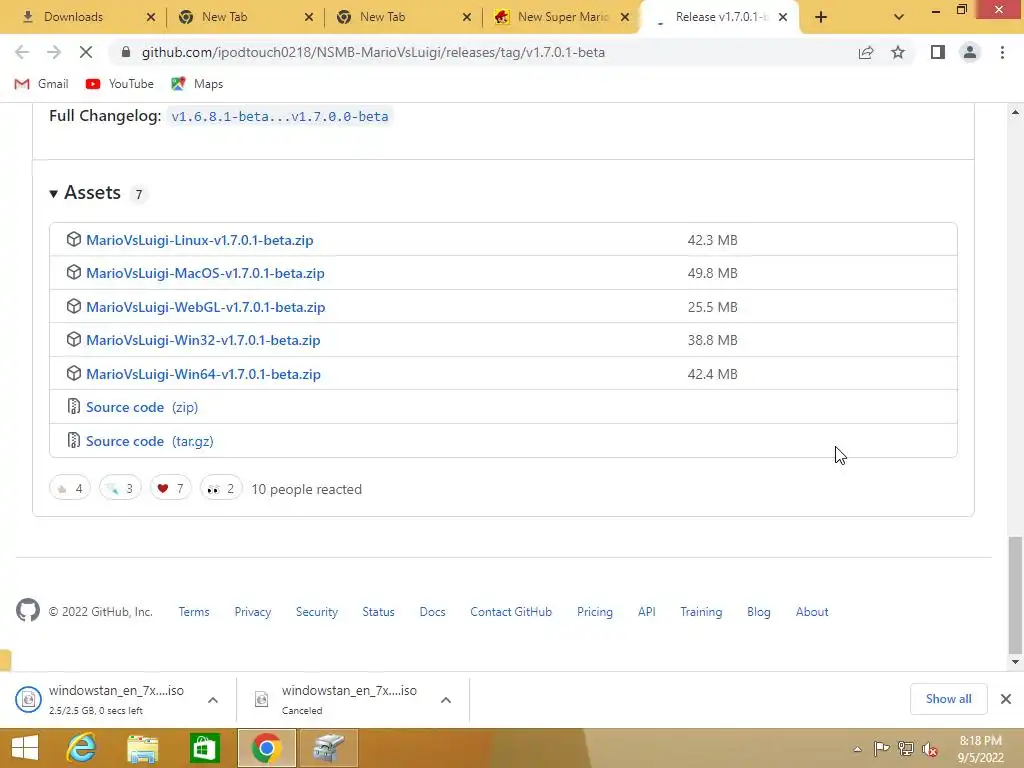Viewport: 1024px width, 768px height.
Task: Download MarioVsLuigi-Win32 zip
Action: (x=203, y=340)
